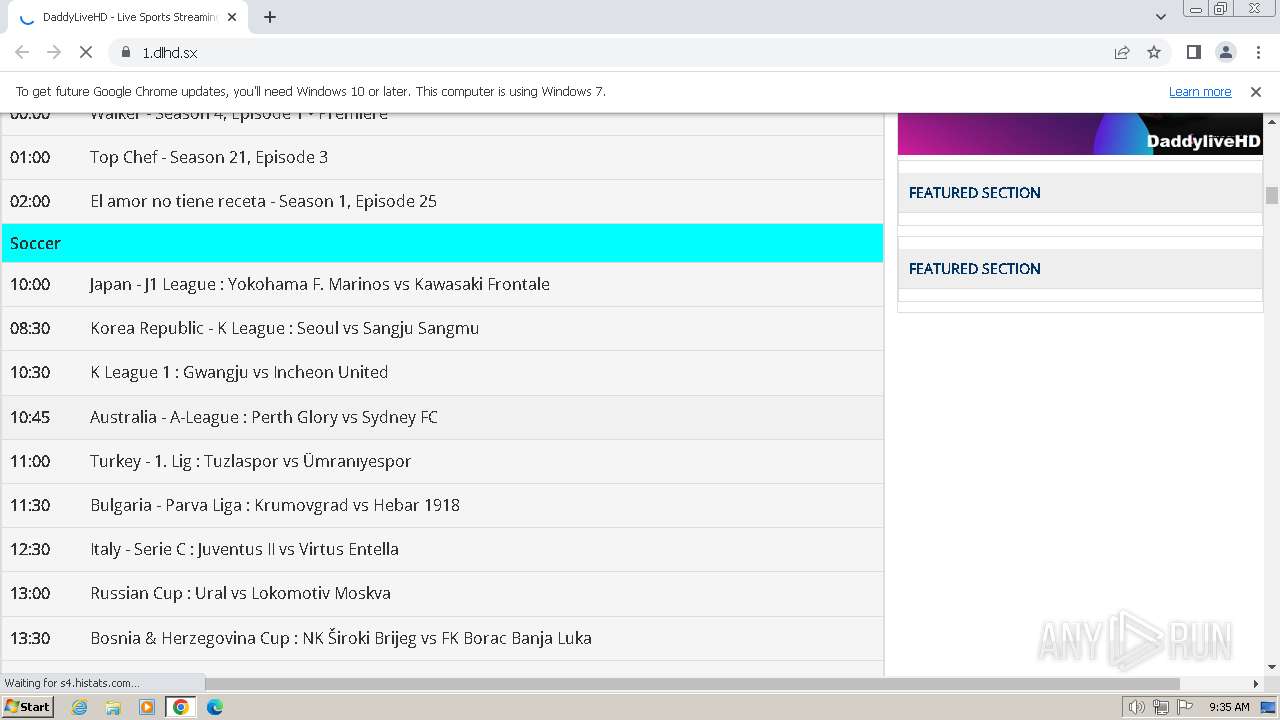Screen dimensions: 1280x720
Task: Open the Windows Start menu
Action: 28,706
